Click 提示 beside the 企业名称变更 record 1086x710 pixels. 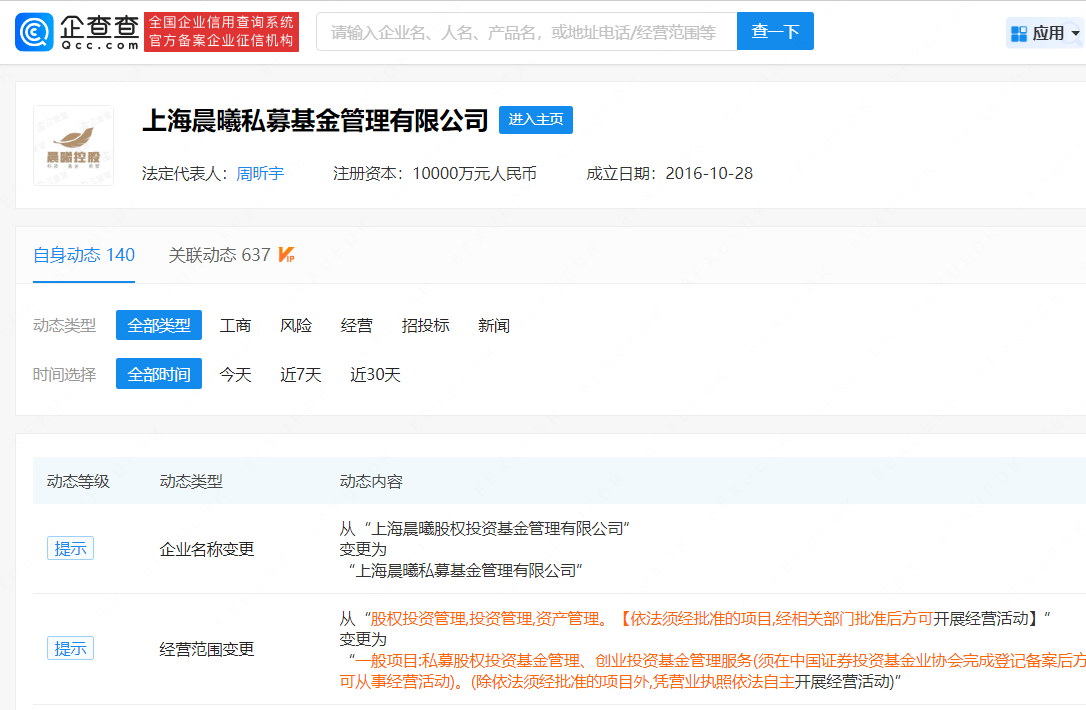[x=70, y=547]
